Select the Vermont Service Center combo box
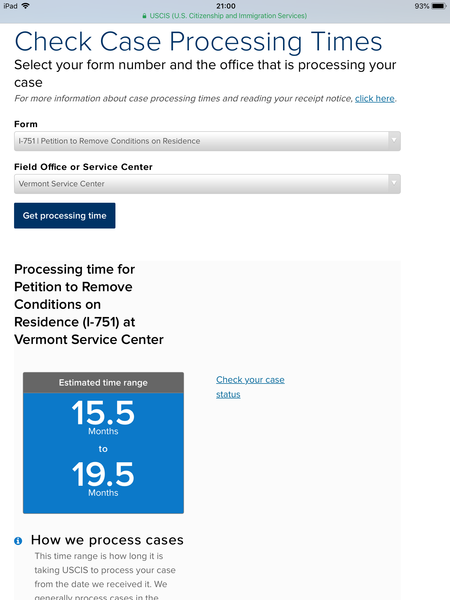The width and height of the screenshot is (450, 600). pos(207,184)
